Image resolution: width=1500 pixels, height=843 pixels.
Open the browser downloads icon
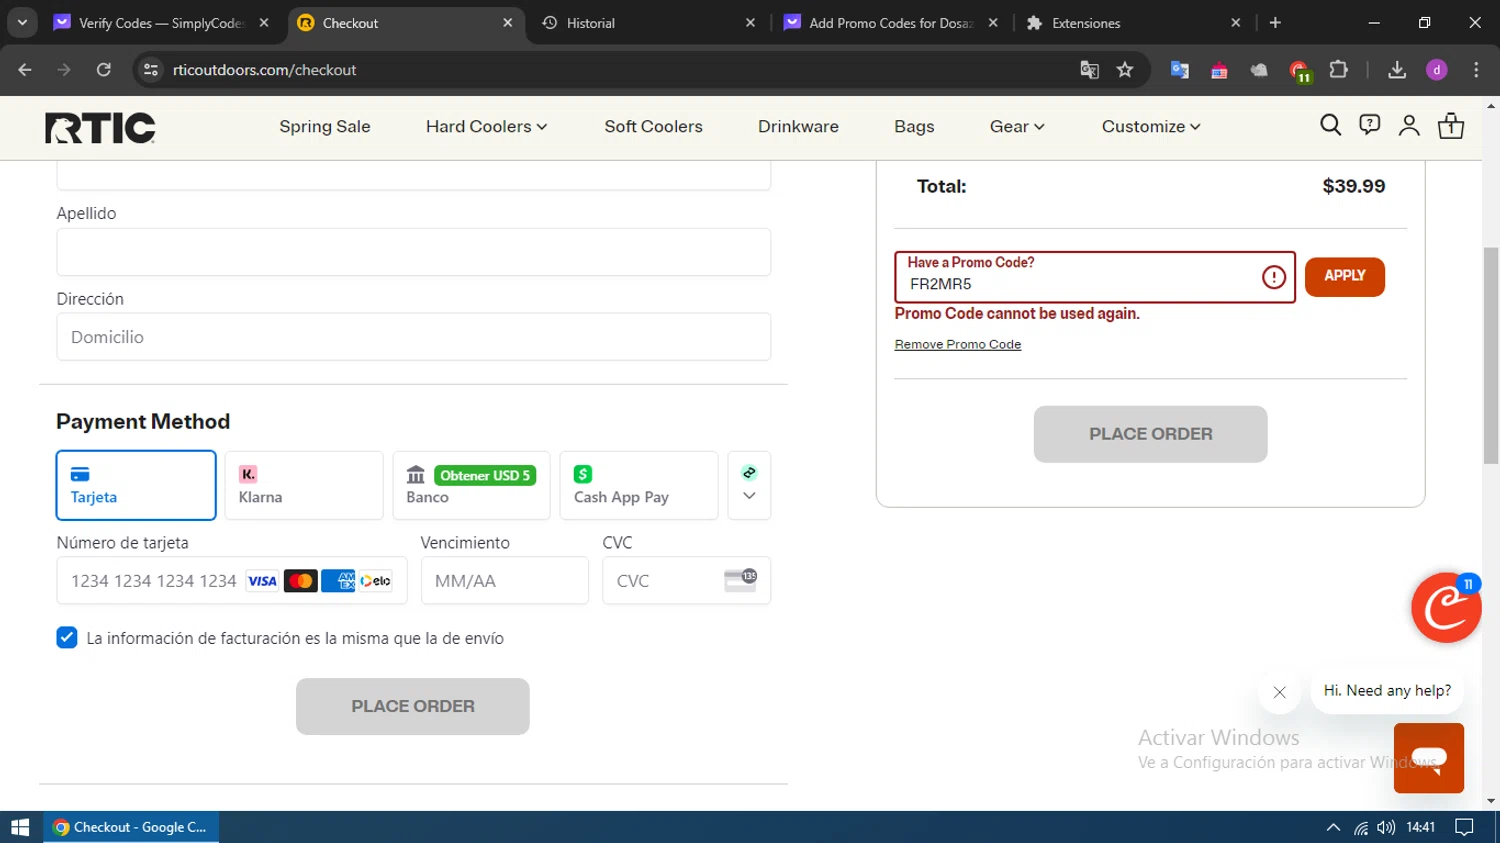click(x=1397, y=70)
